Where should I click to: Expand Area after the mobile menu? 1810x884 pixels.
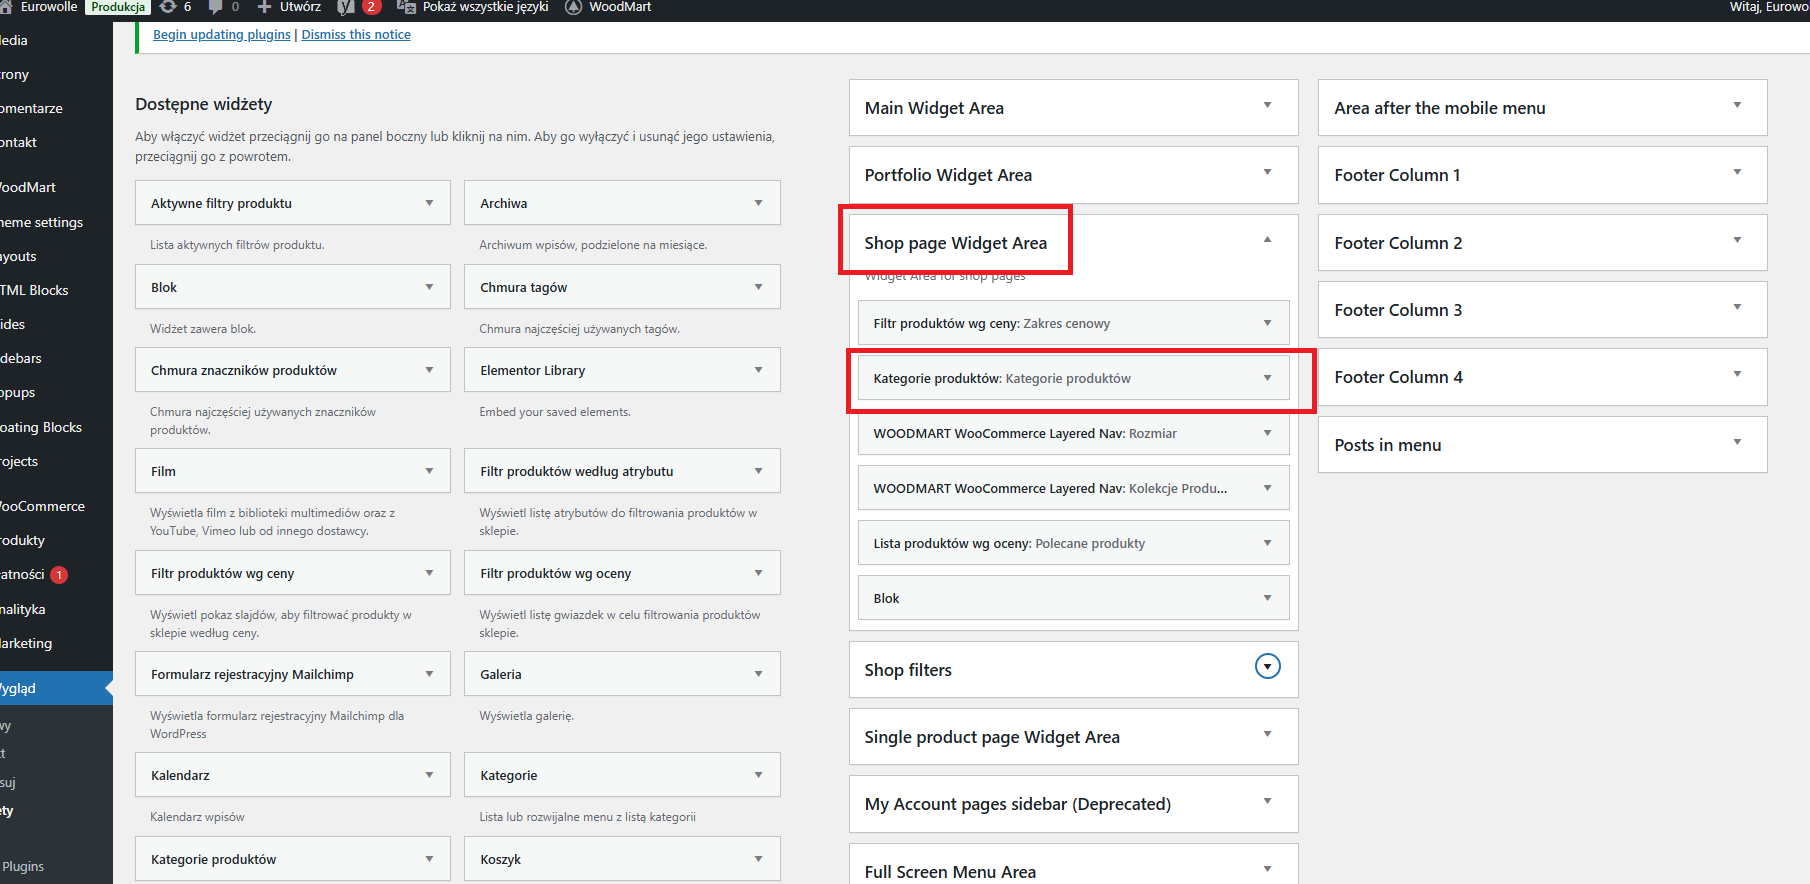click(x=1543, y=108)
